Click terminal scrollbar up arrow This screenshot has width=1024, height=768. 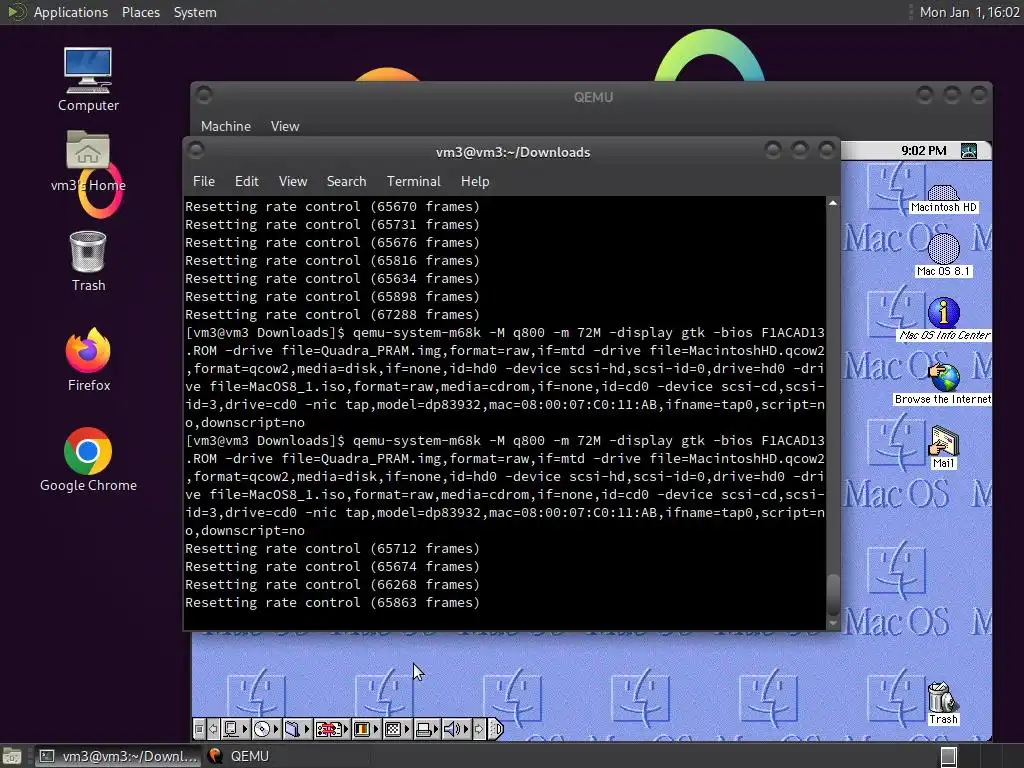[833, 203]
